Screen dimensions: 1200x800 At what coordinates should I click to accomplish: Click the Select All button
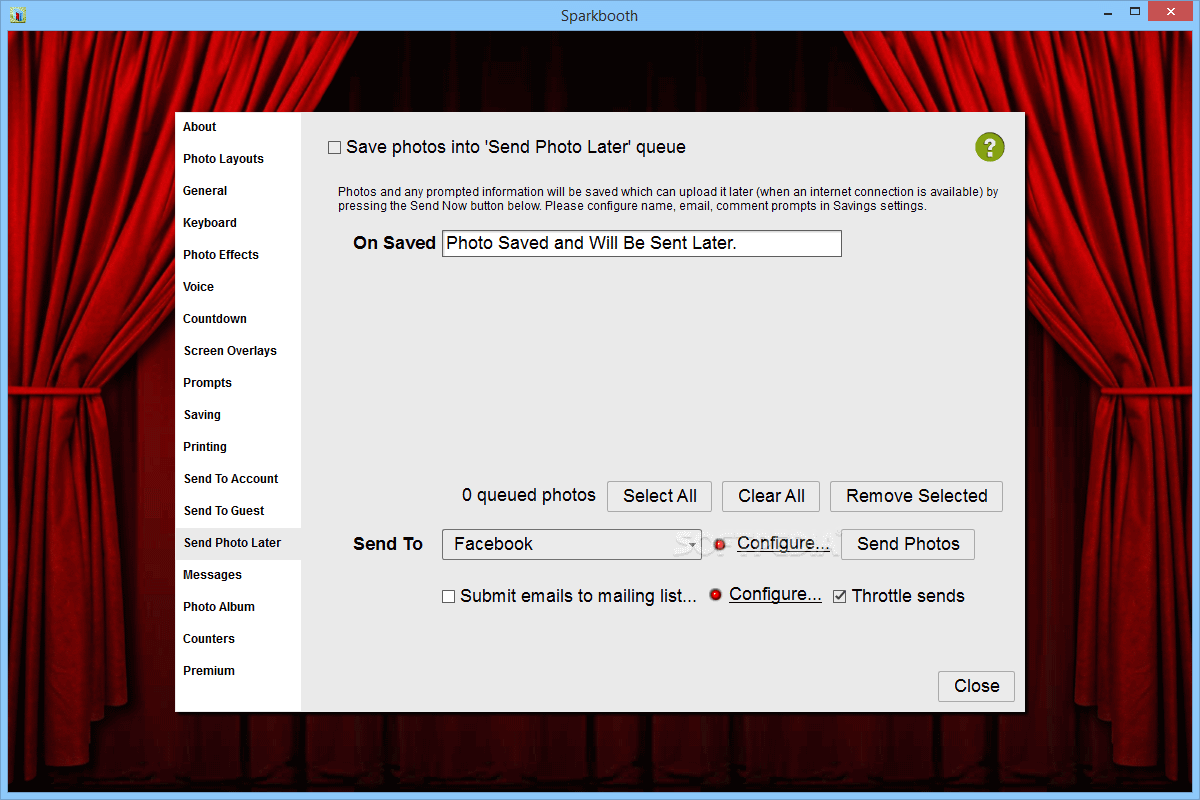pos(660,496)
